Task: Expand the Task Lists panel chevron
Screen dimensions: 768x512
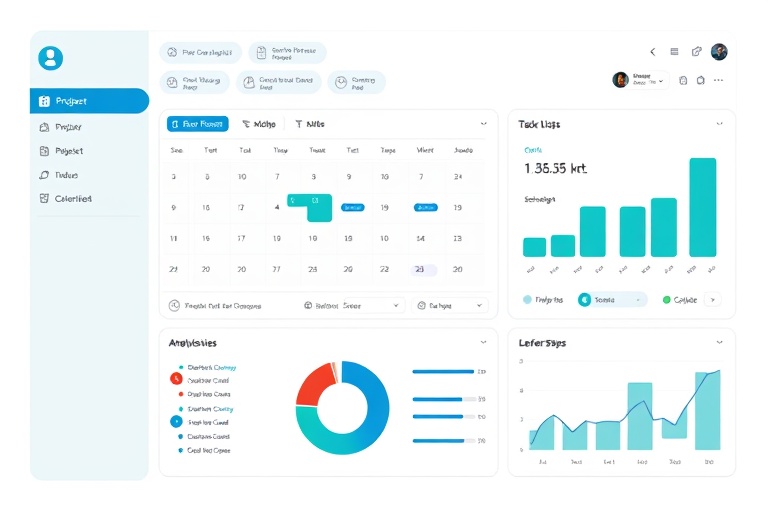Action: [719, 124]
